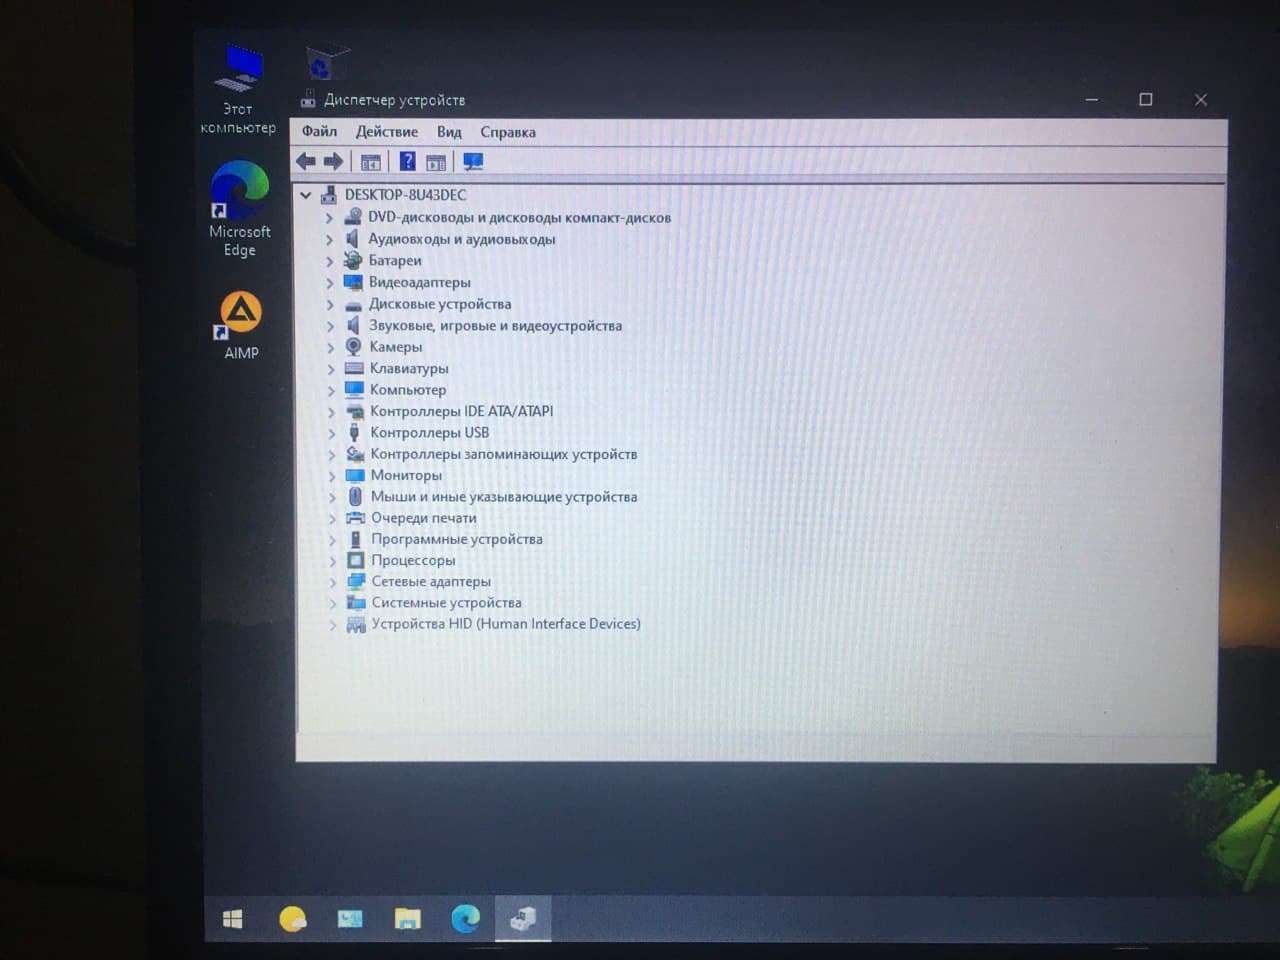Select Звуковые, игровые и видеоустройства row
The width and height of the screenshot is (1280, 960).
(x=495, y=325)
